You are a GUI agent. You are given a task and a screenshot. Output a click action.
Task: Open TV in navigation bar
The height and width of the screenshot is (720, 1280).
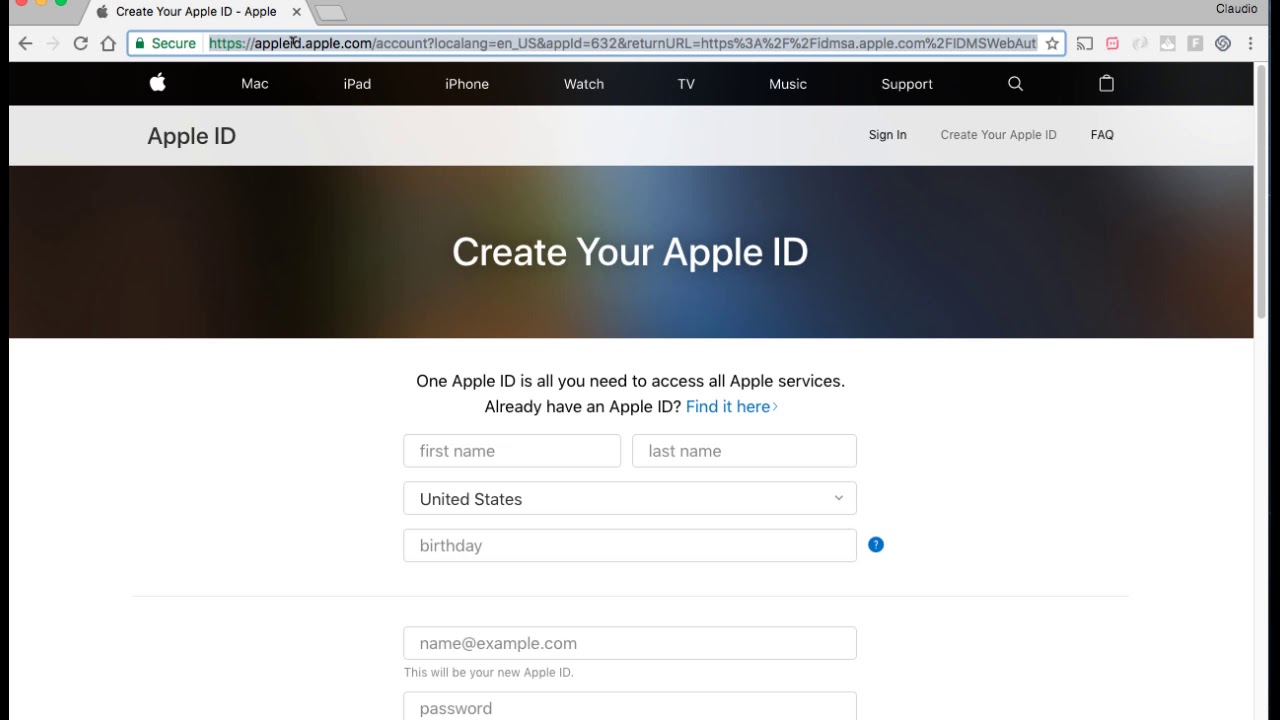[x=686, y=84]
